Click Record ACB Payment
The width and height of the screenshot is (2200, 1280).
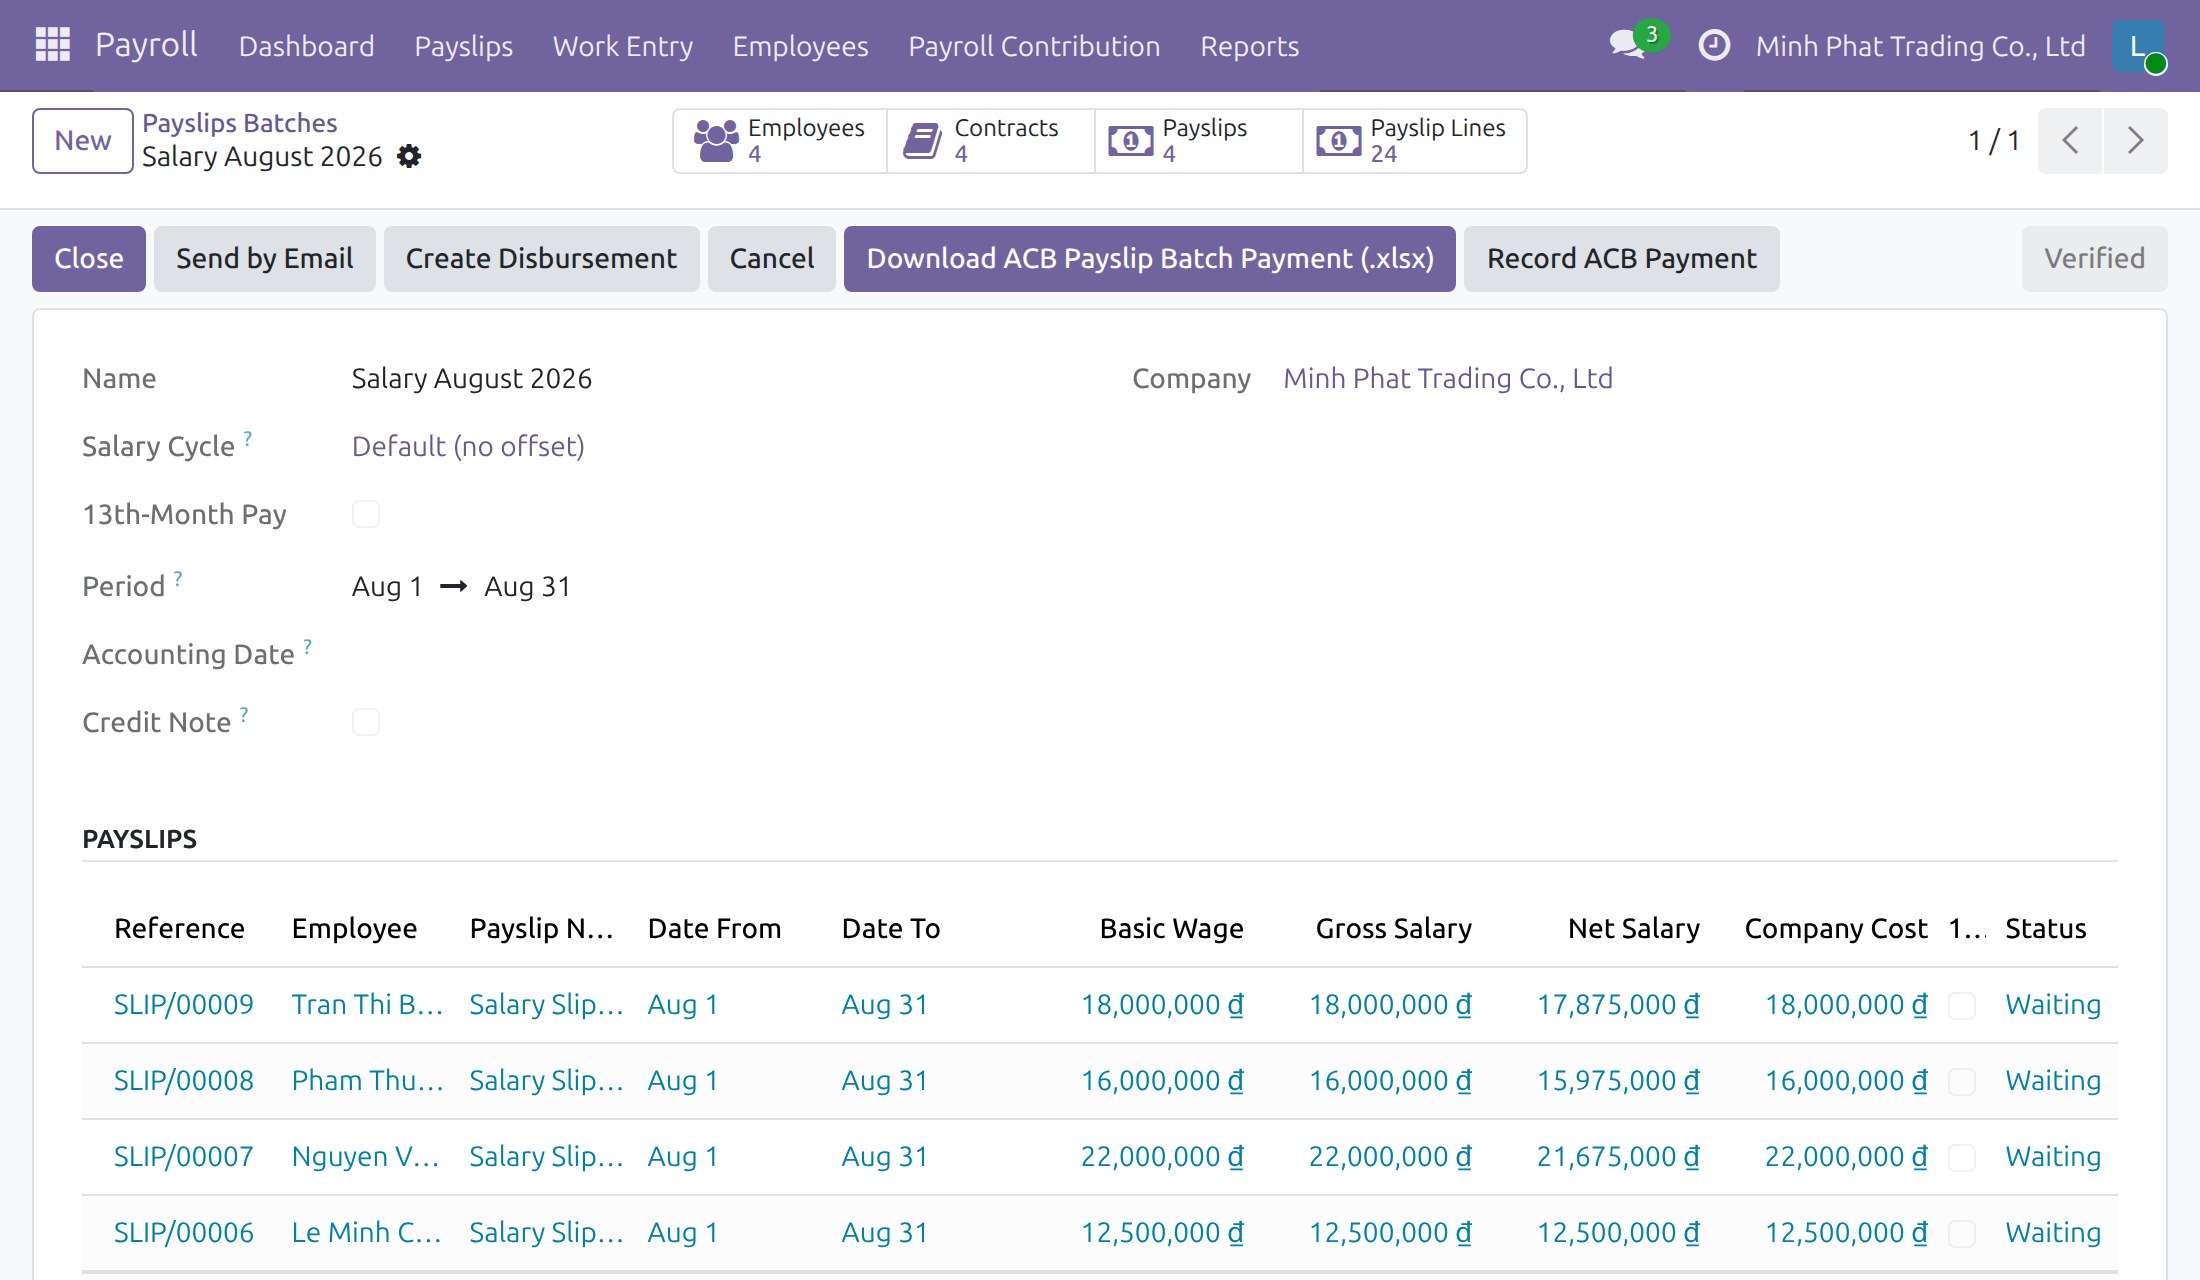click(x=1621, y=259)
